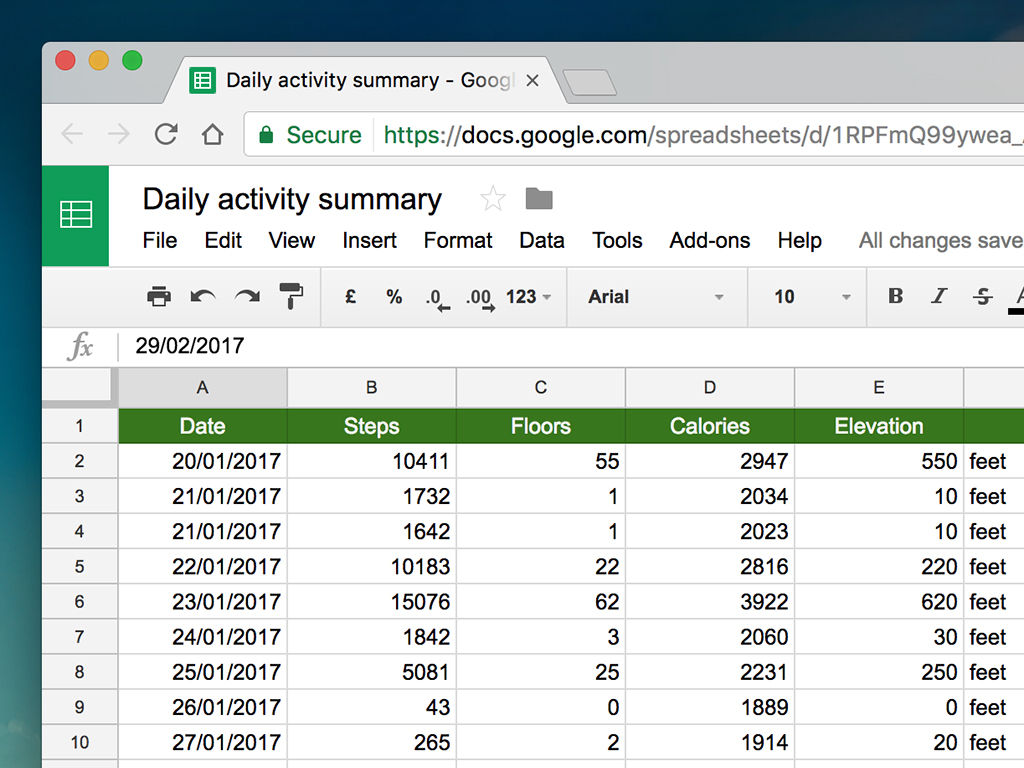The image size is (1024, 768).
Task: Open the 123 more formats dropdown
Action: [x=529, y=297]
